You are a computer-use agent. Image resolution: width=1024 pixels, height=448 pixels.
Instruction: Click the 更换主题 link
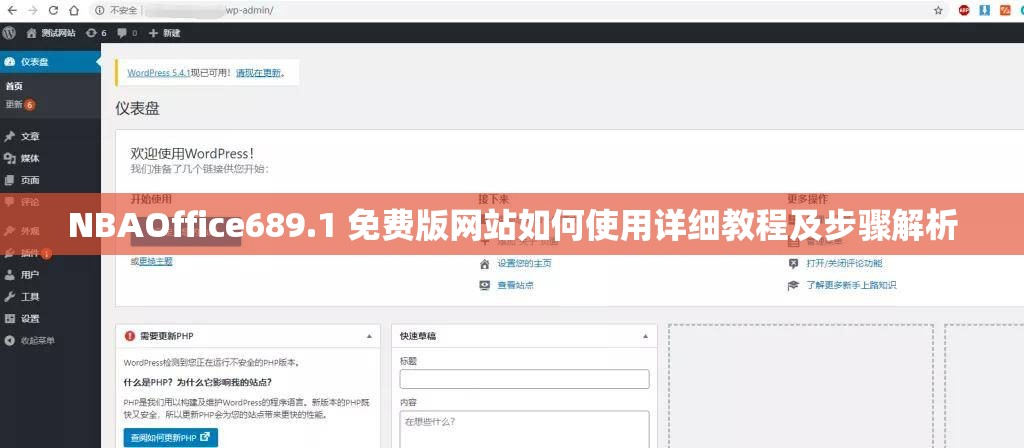coord(155,261)
